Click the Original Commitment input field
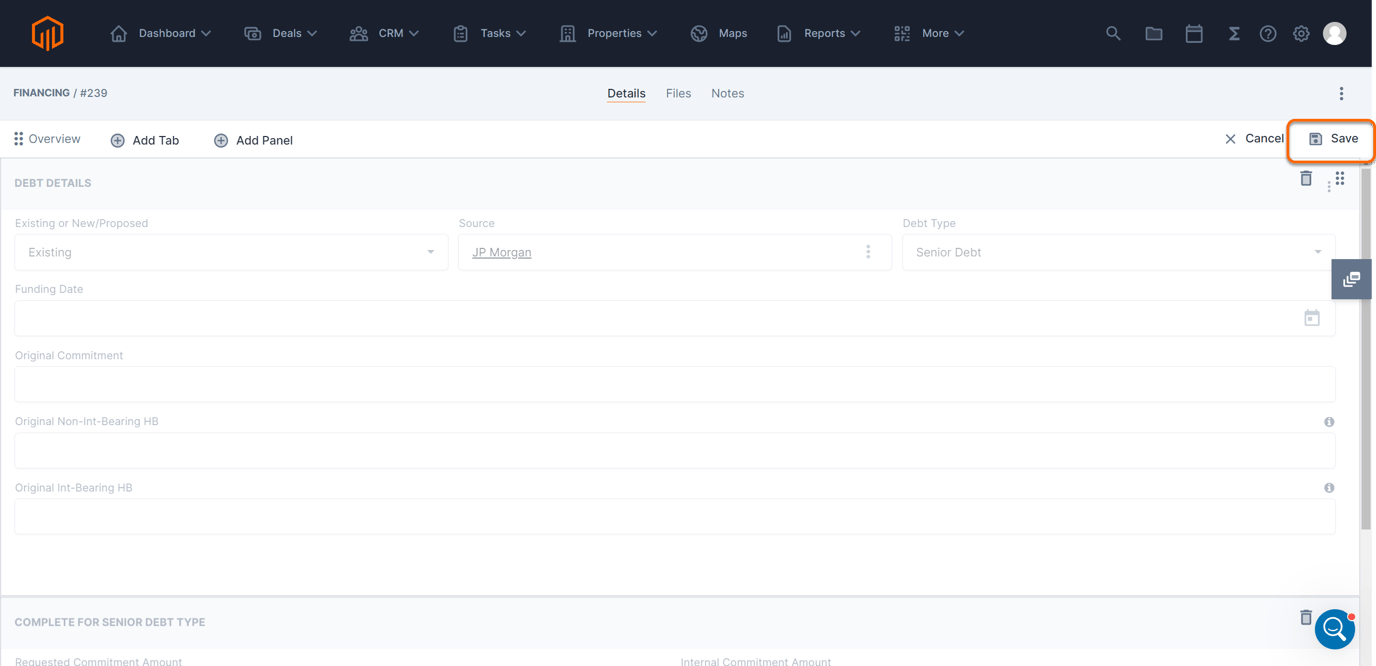Viewport: 1376px width, 666px height. coord(675,384)
